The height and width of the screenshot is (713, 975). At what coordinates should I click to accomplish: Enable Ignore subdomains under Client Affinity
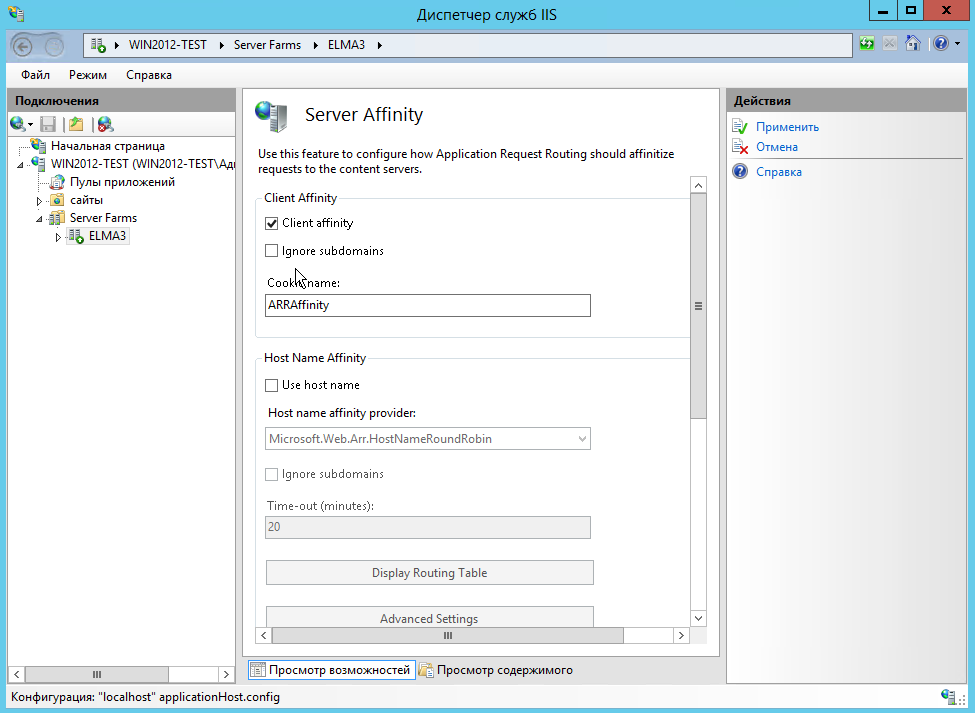(x=272, y=251)
